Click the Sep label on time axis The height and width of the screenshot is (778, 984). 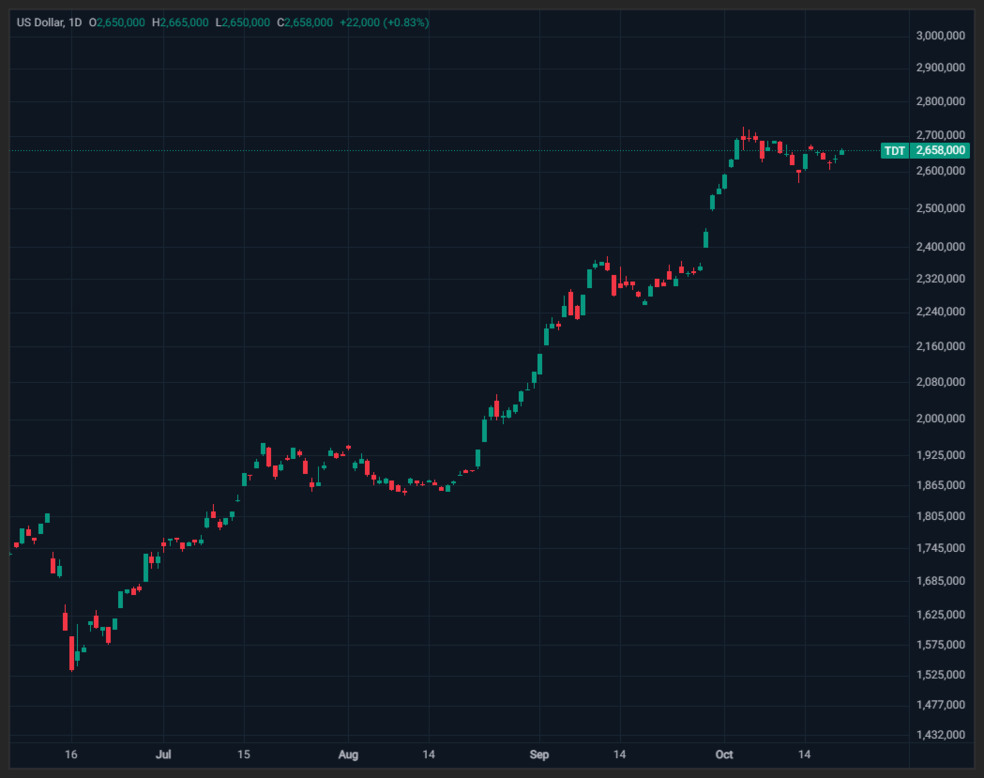point(539,754)
